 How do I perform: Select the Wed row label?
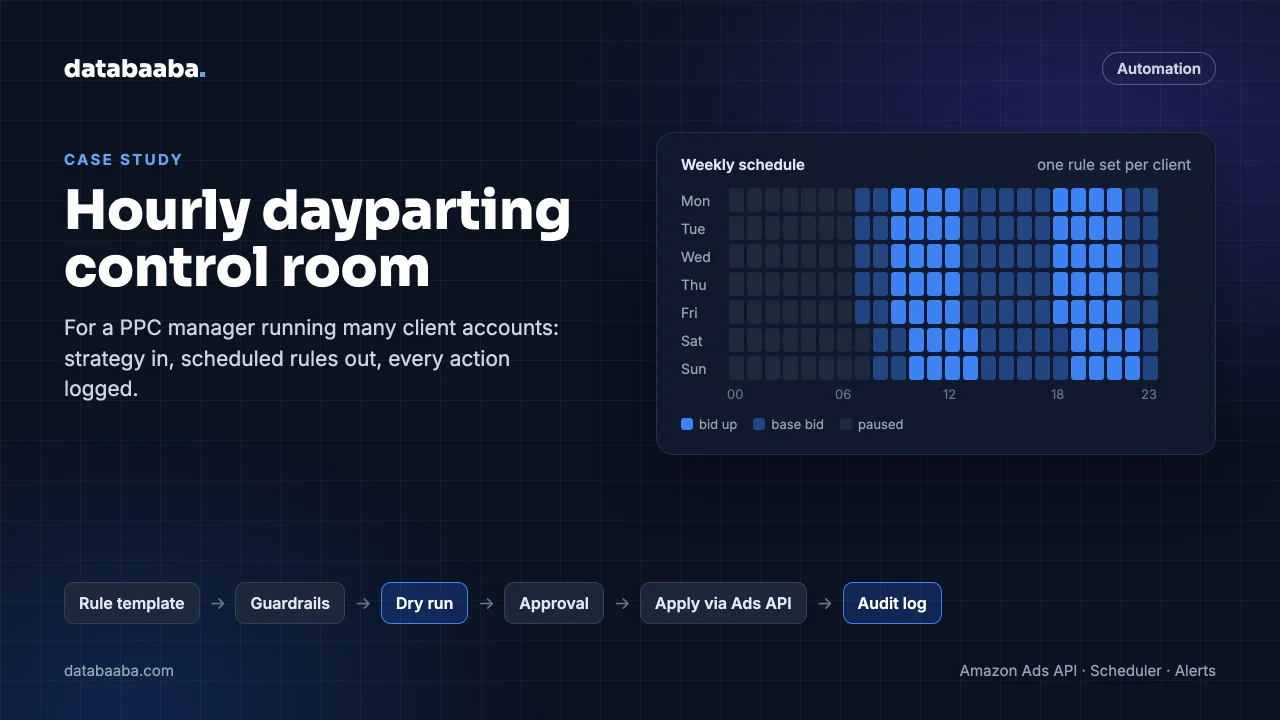point(696,257)
